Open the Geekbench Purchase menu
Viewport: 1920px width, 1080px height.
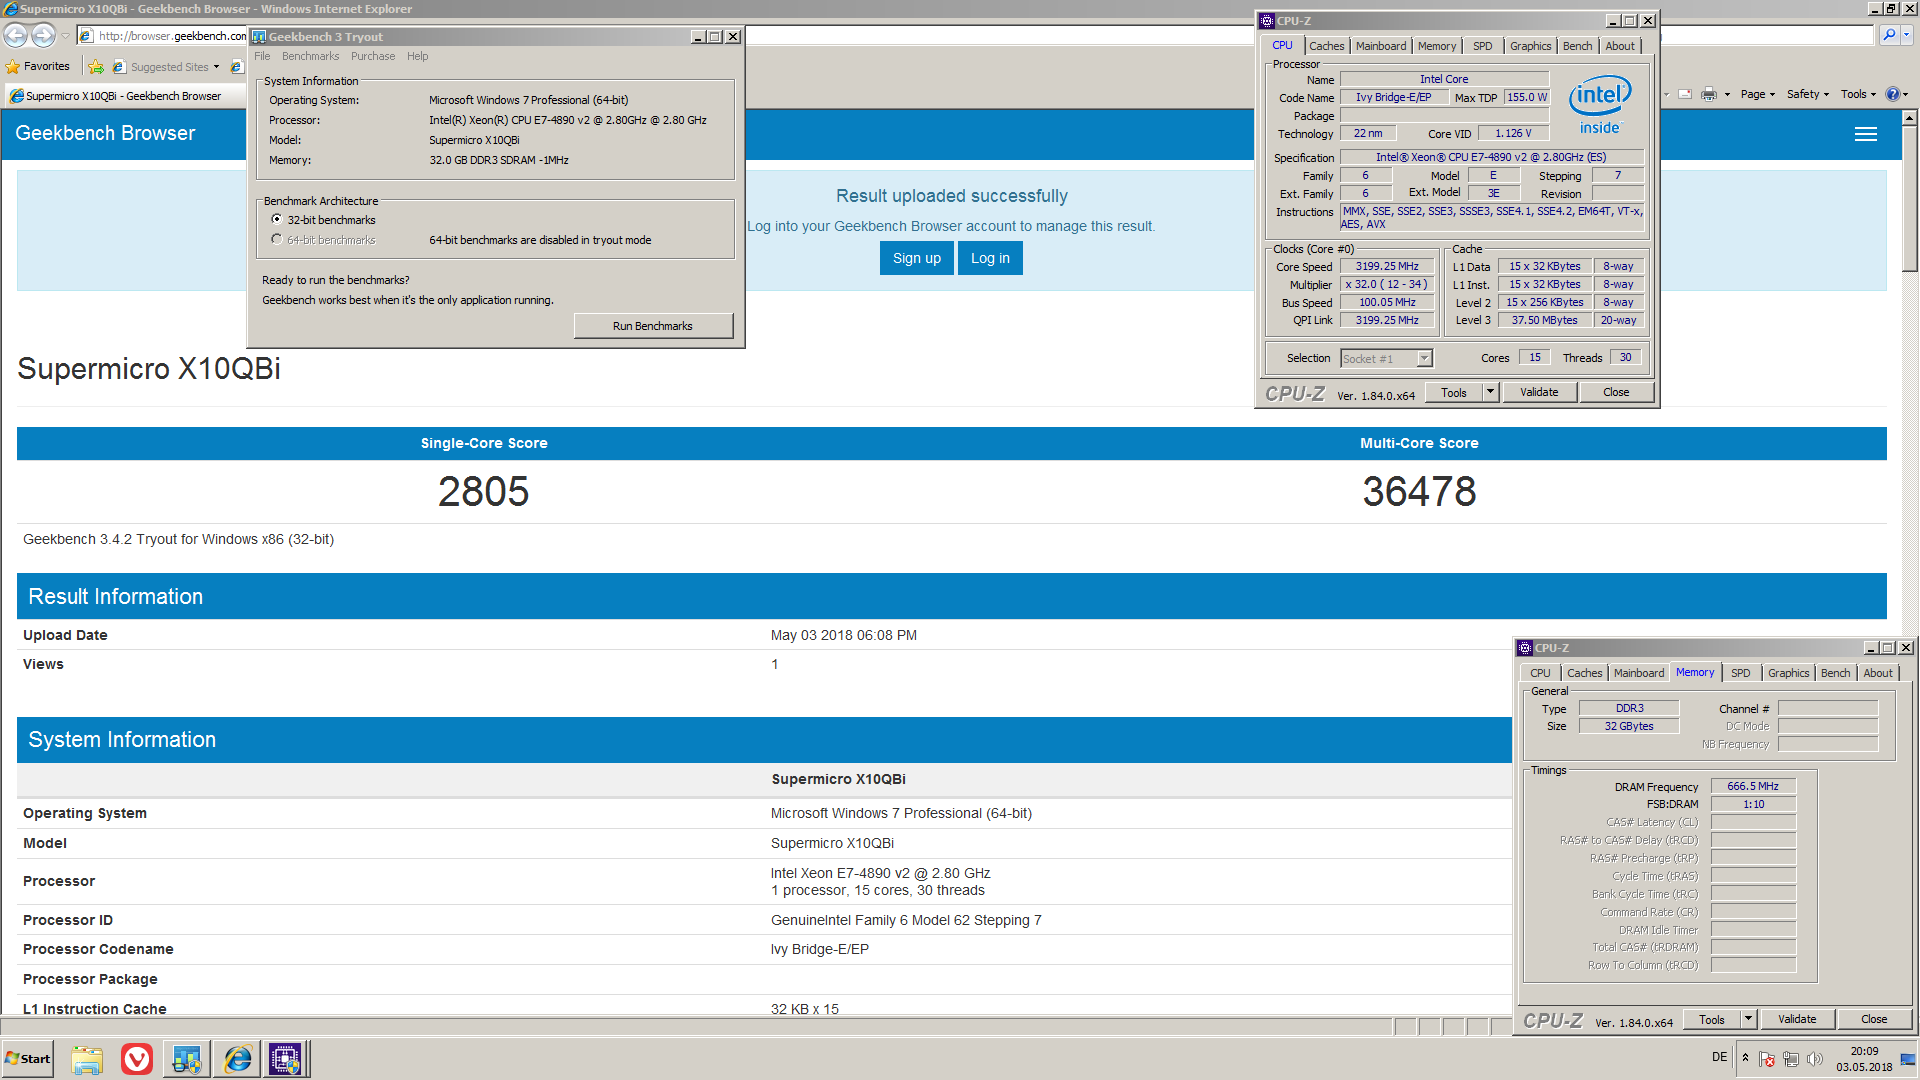(x=373, y=56)
